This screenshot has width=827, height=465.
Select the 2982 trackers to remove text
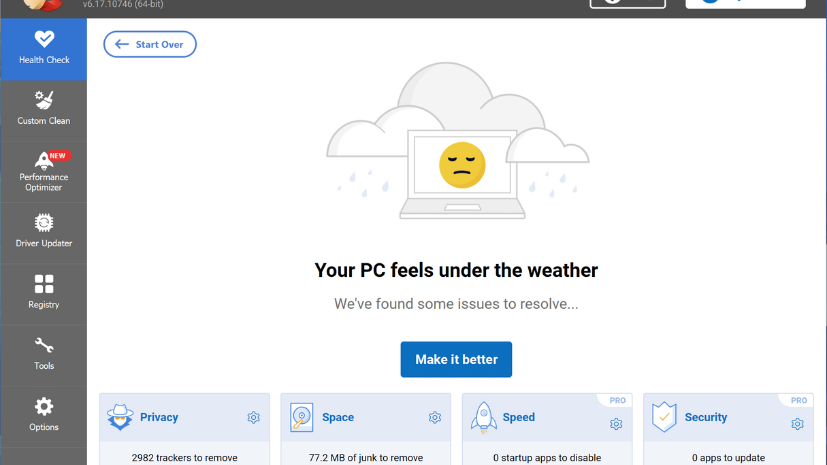(x=185, y=458)
